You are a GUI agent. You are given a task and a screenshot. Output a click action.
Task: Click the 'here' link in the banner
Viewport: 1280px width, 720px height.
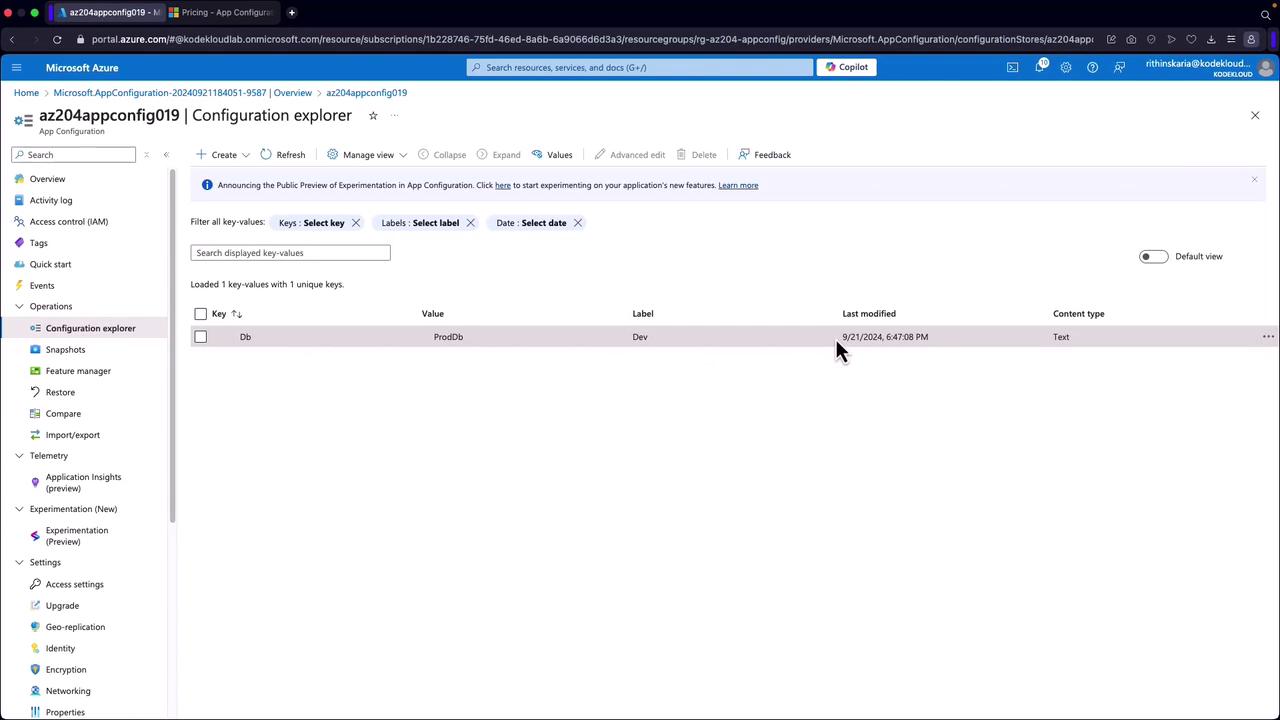[503, 185]
